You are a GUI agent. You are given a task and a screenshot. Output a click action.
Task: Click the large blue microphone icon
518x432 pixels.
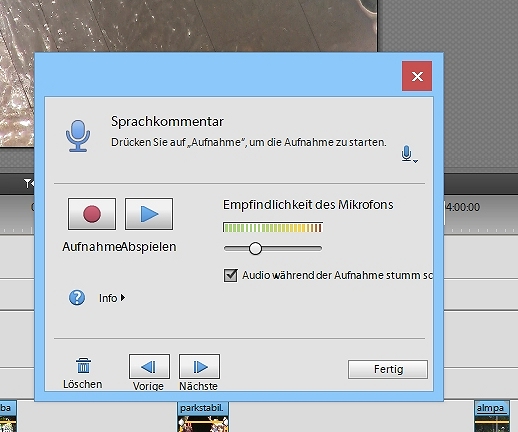(x=78, y=136)
